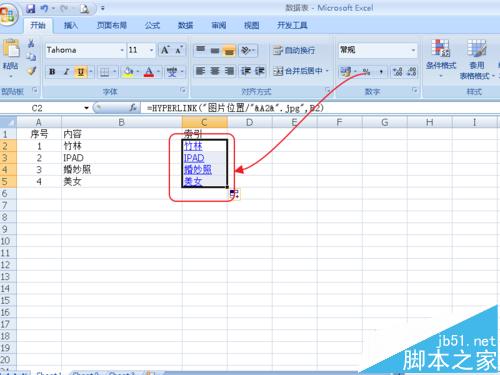The height and width of the screenshot is (375, 500).
Task: Open the 开发工具 Developer tab
Action: click(292, 25)
